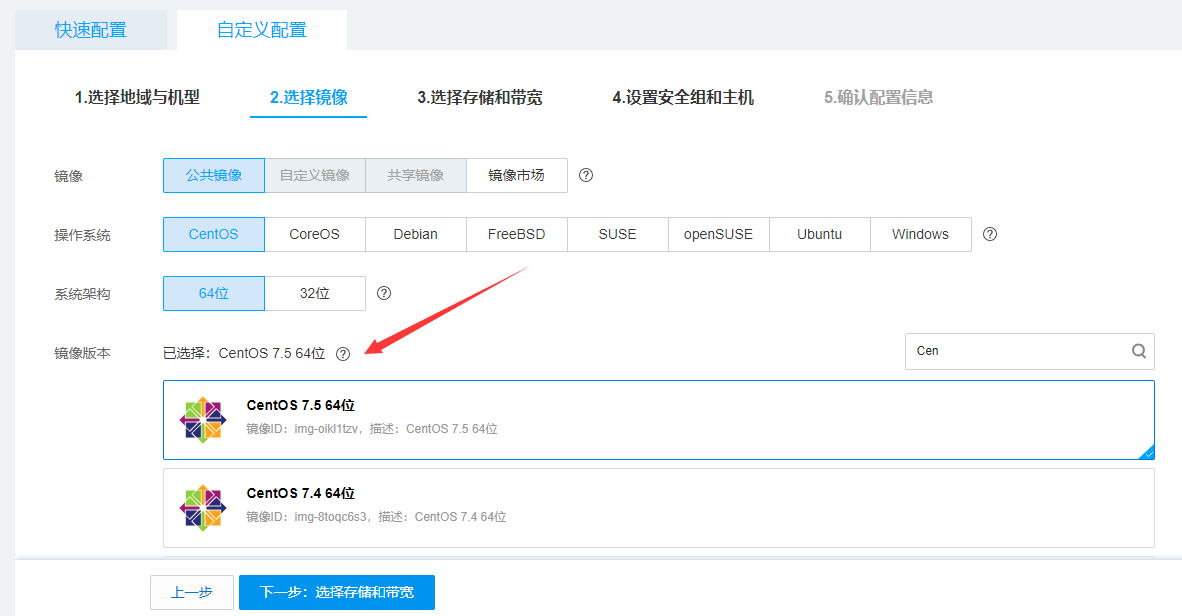Click the help icon next to 32位
Viewport: 1182px width, 616px height.
[x=383, y=293]
